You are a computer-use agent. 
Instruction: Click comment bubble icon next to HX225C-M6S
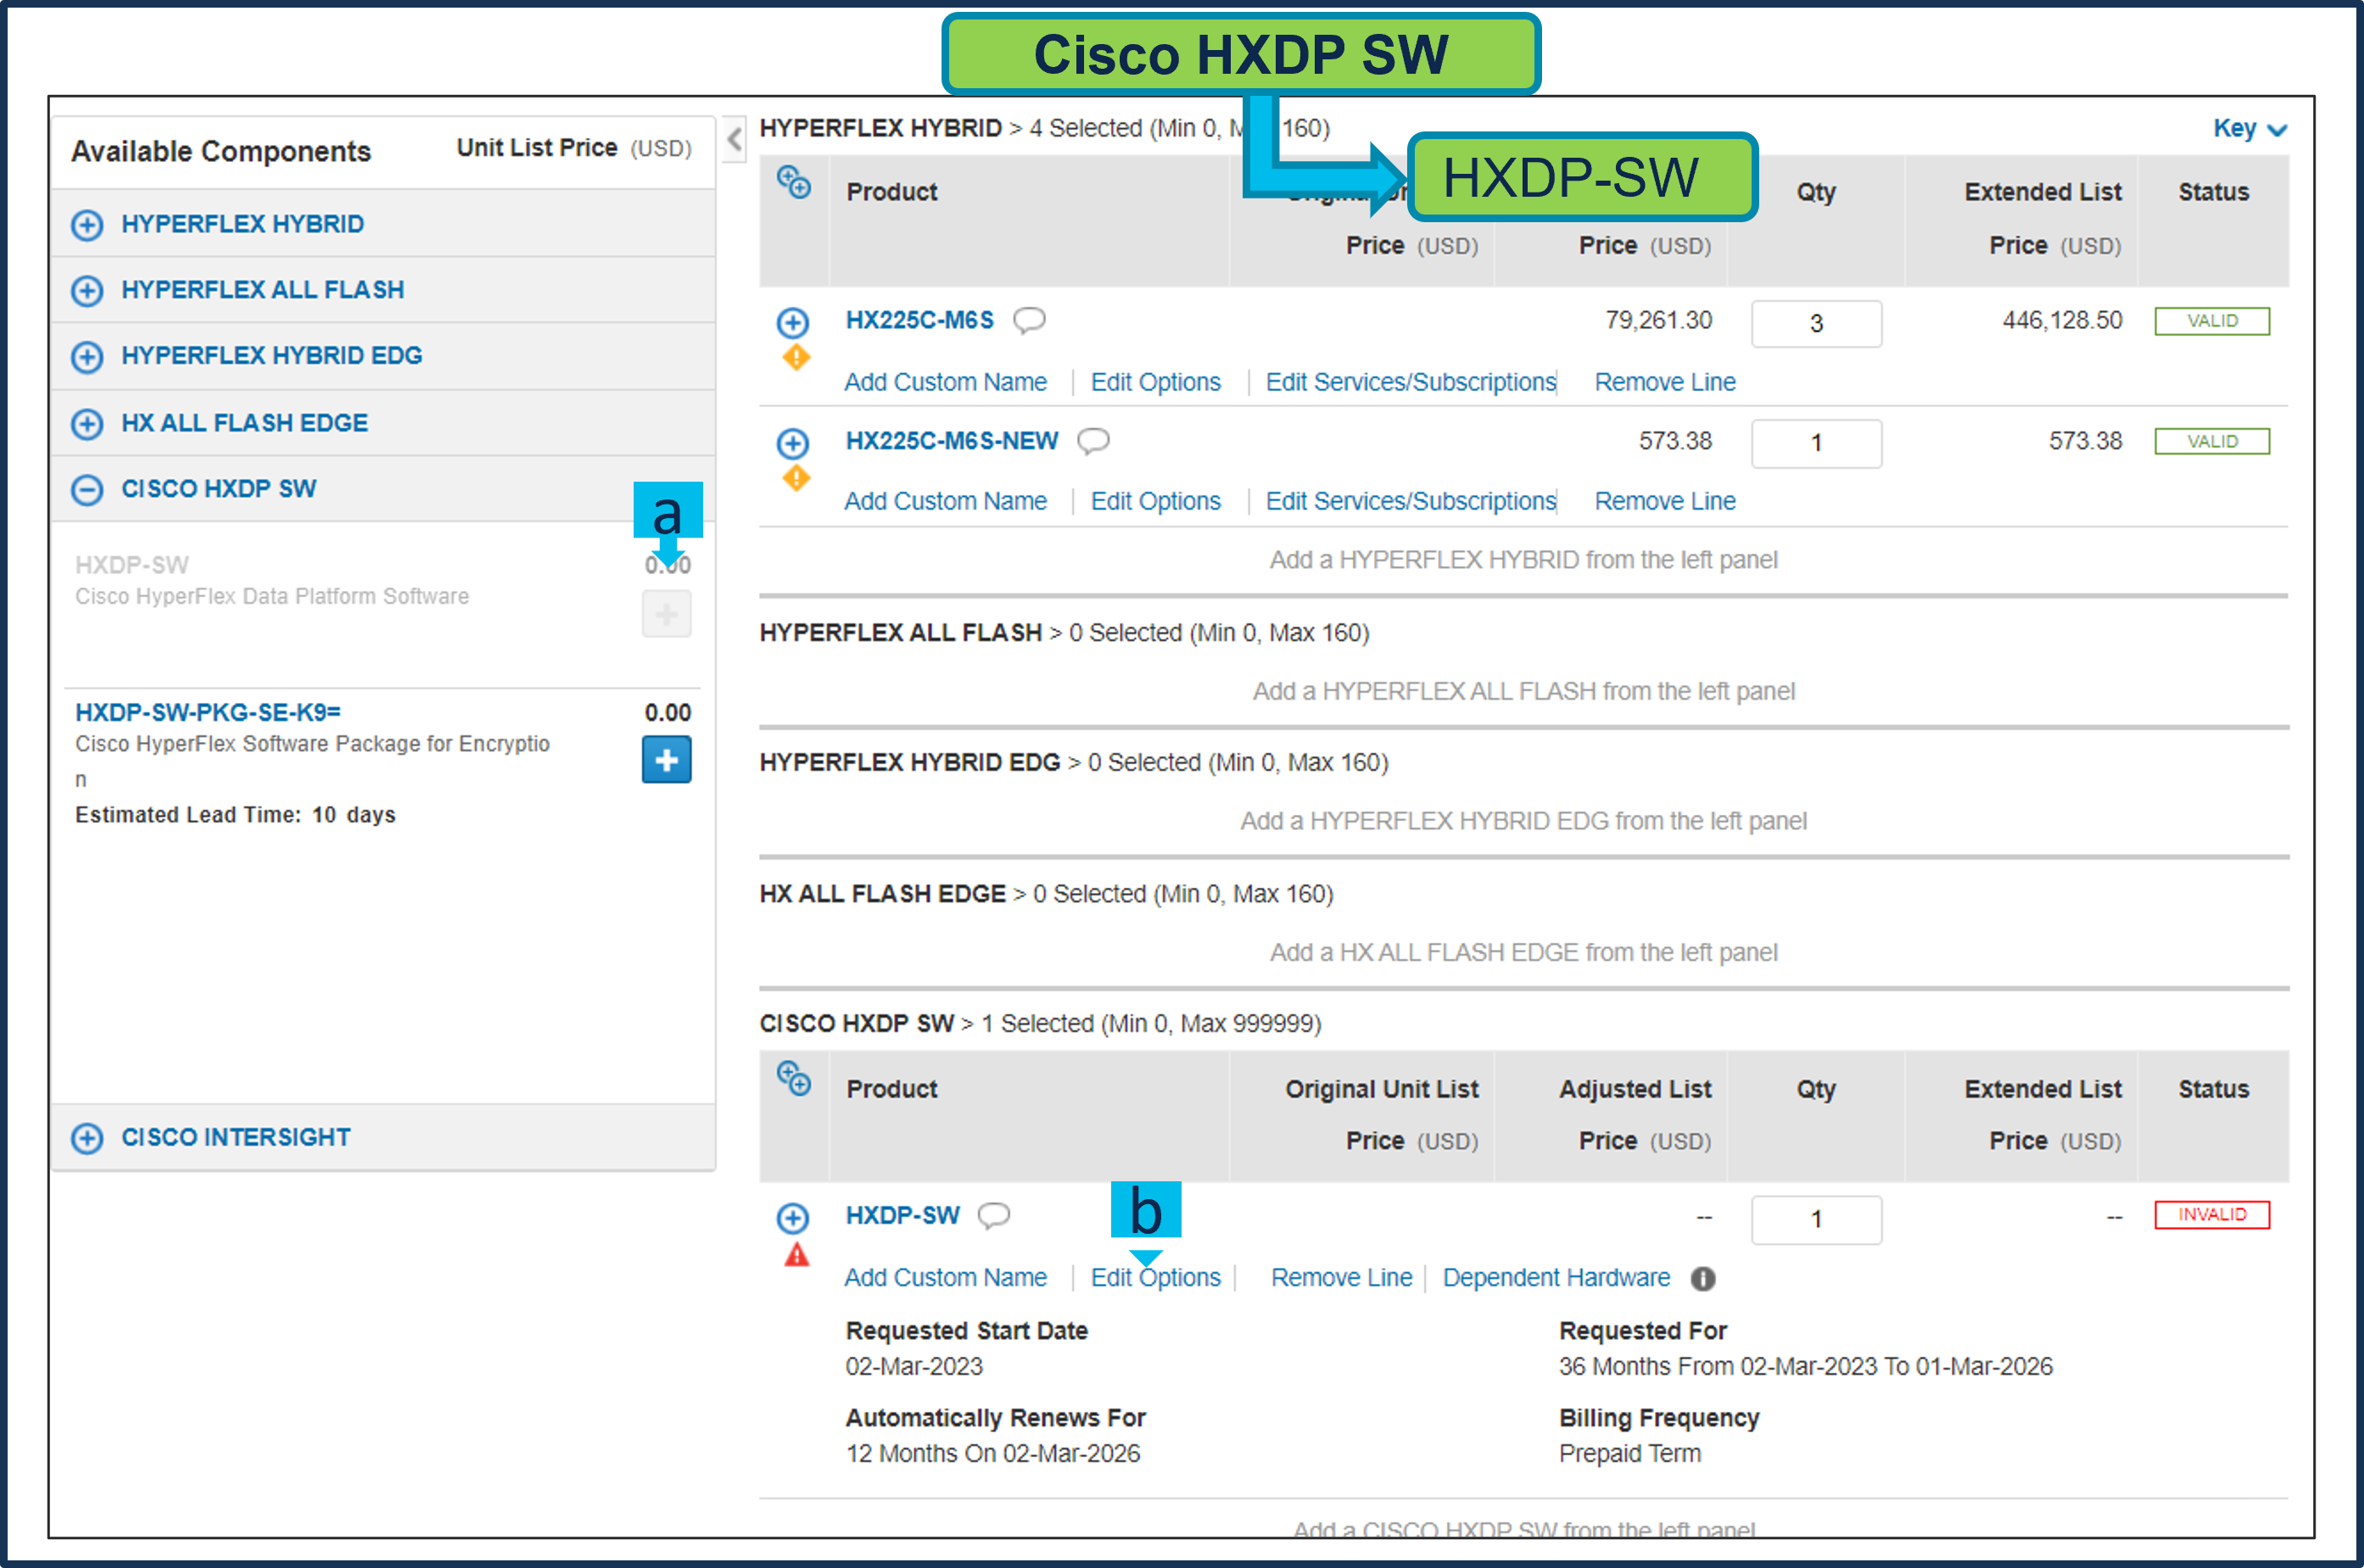click(x=1029, y=320)
